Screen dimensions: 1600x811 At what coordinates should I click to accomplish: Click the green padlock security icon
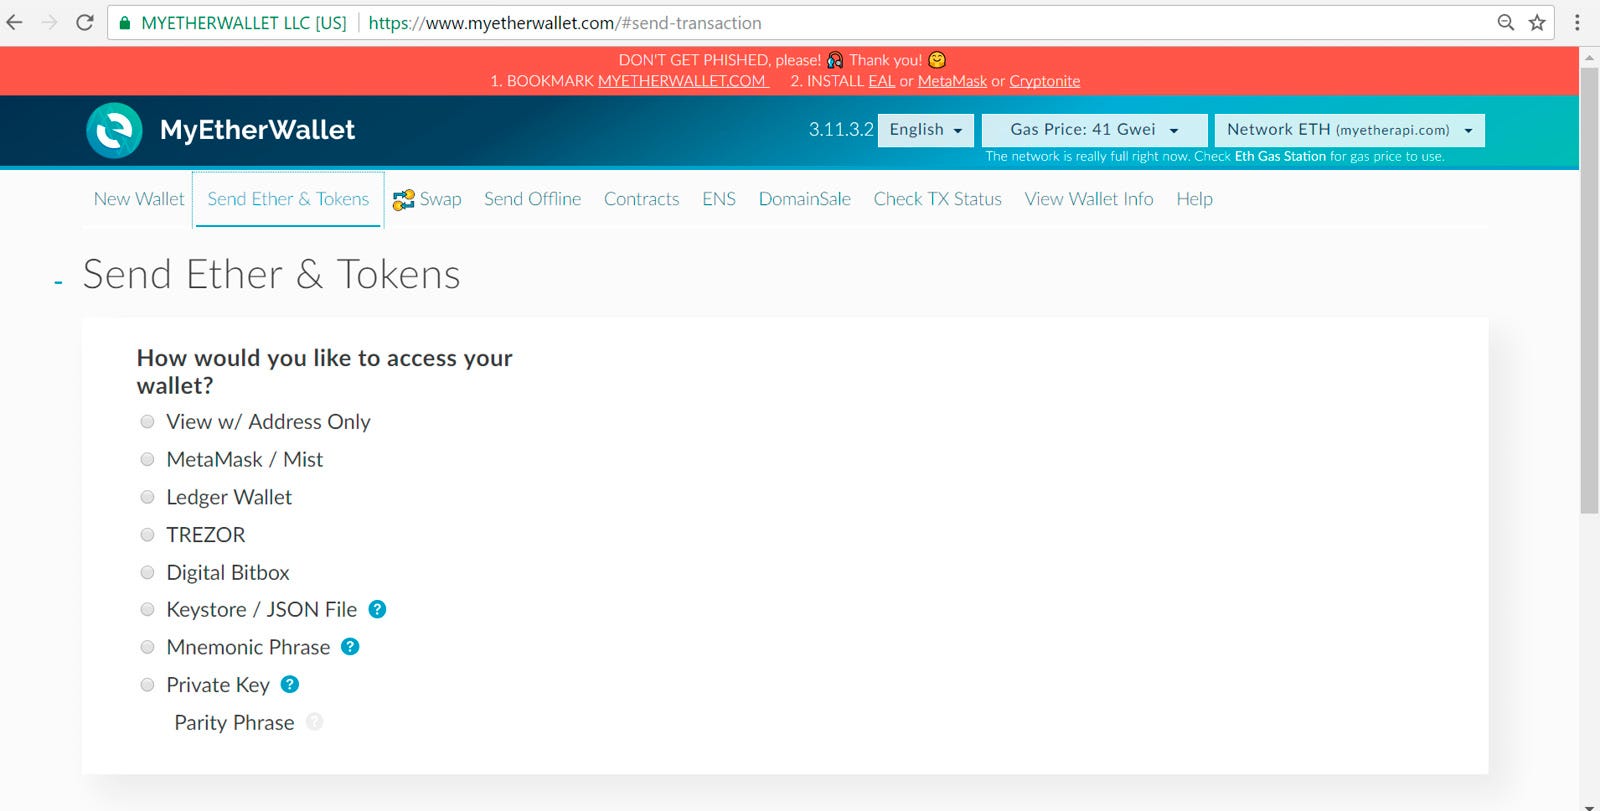[x=125, y=23]
